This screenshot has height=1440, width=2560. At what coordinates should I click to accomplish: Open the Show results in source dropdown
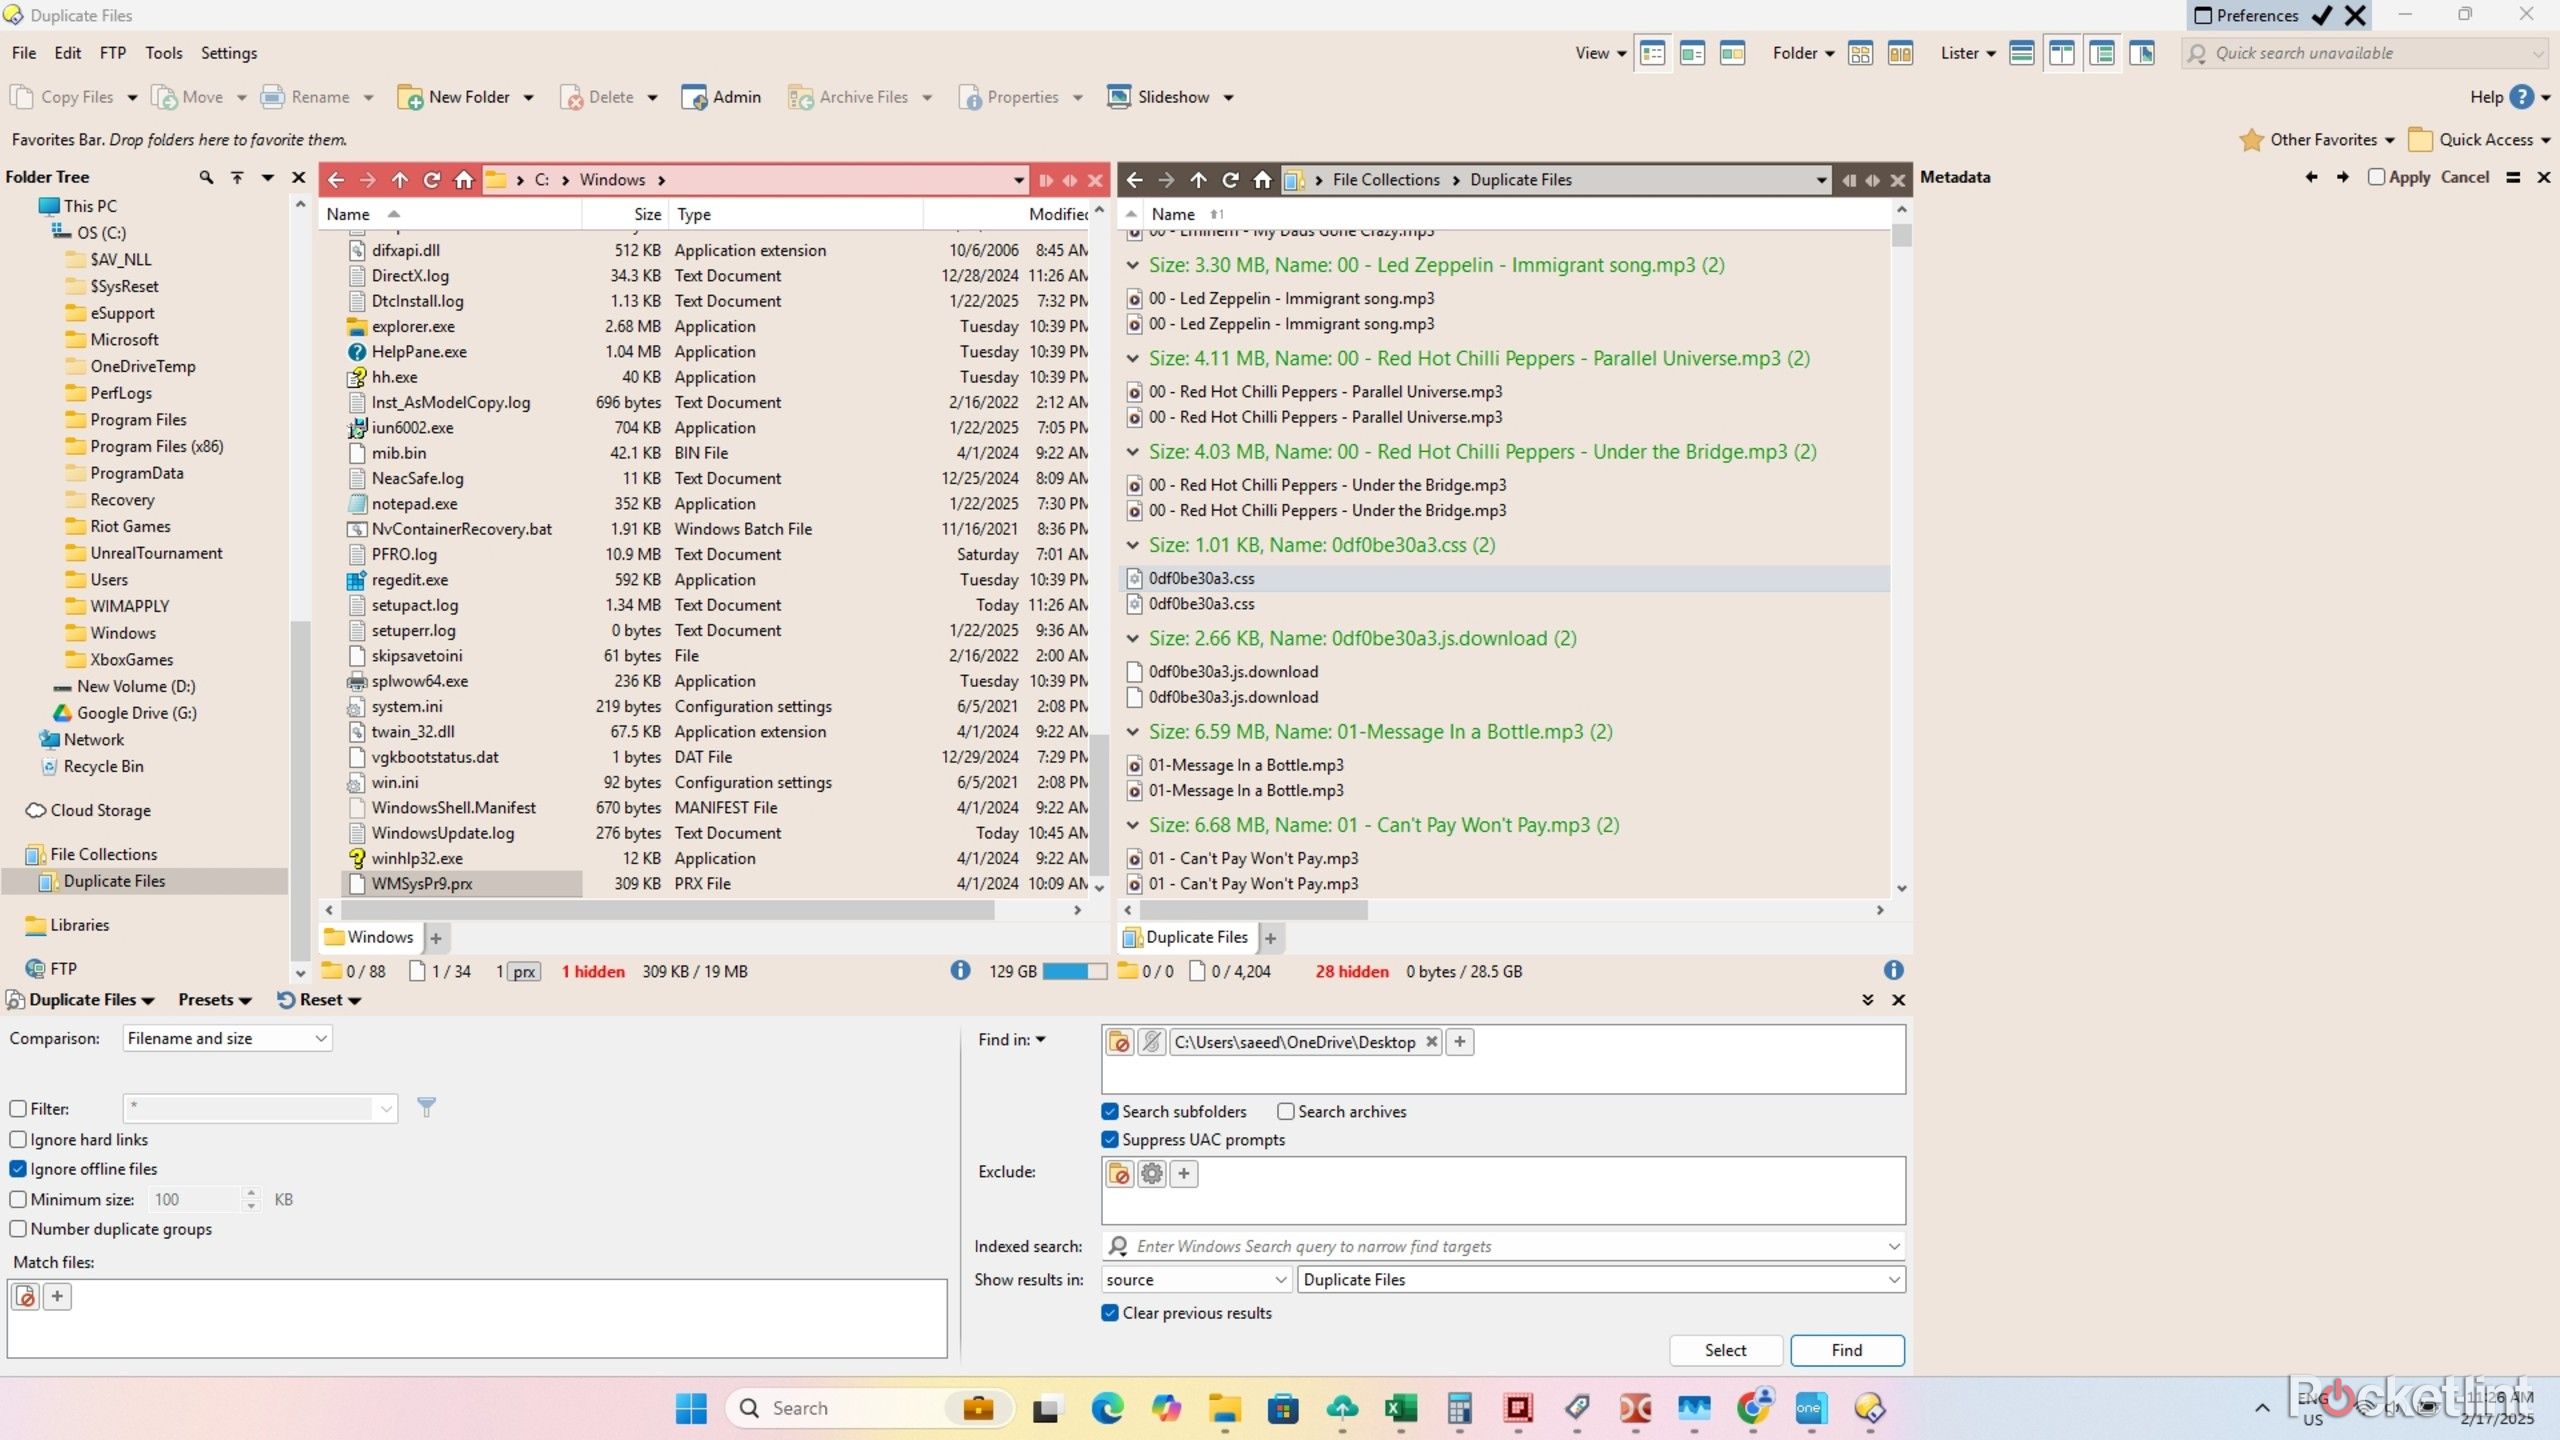click(1196, 1279)
